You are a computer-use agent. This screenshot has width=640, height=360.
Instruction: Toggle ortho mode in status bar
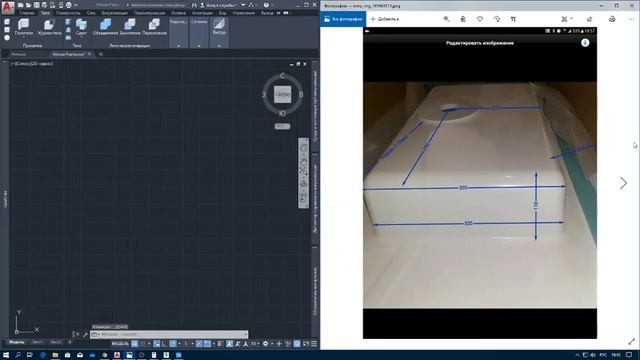point(164,344)
